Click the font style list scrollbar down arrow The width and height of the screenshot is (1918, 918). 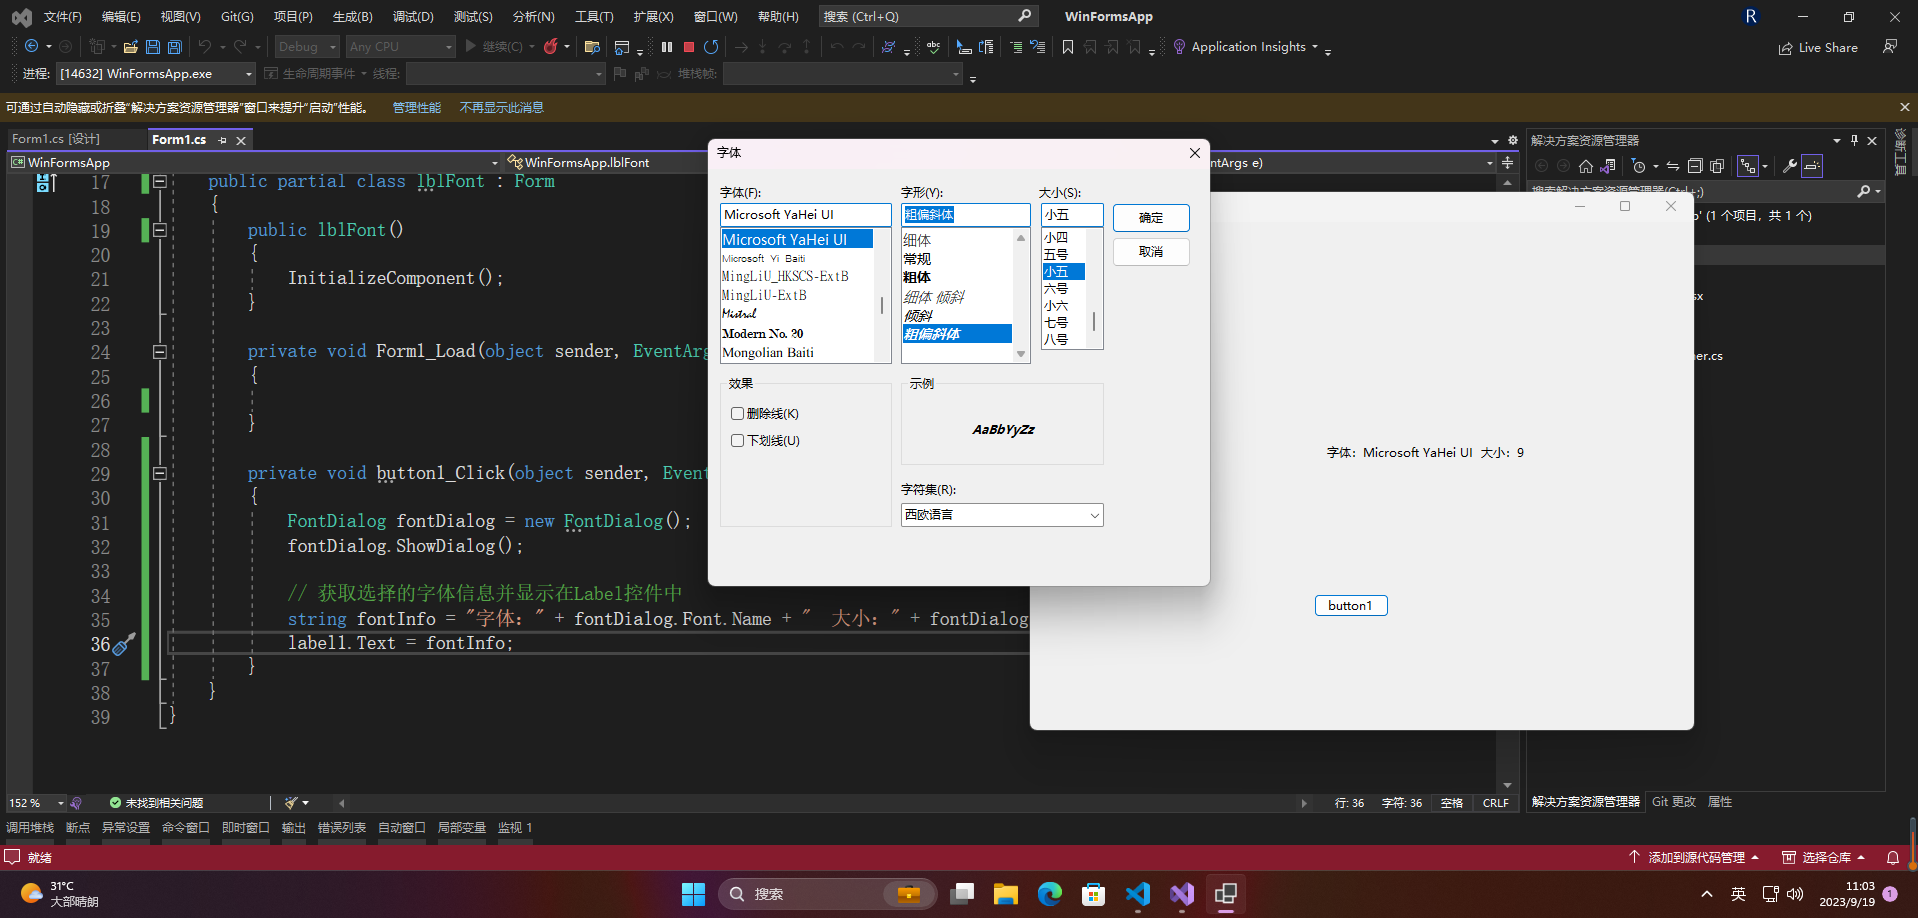1021,354
